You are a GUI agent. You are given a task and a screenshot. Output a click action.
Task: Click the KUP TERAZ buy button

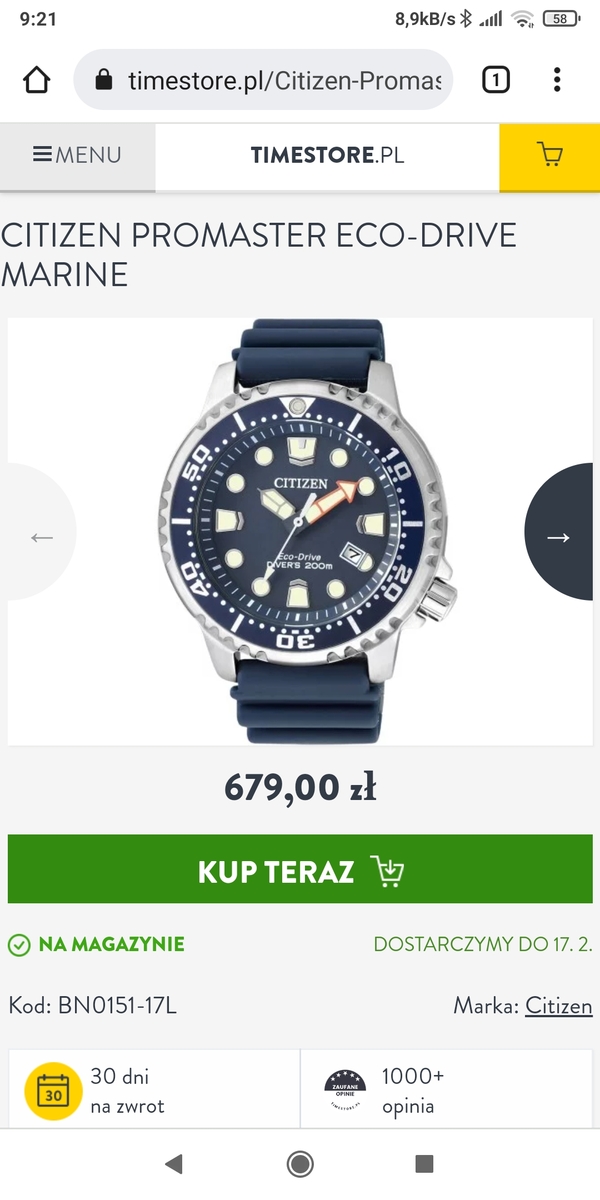(x=300, y=870)
